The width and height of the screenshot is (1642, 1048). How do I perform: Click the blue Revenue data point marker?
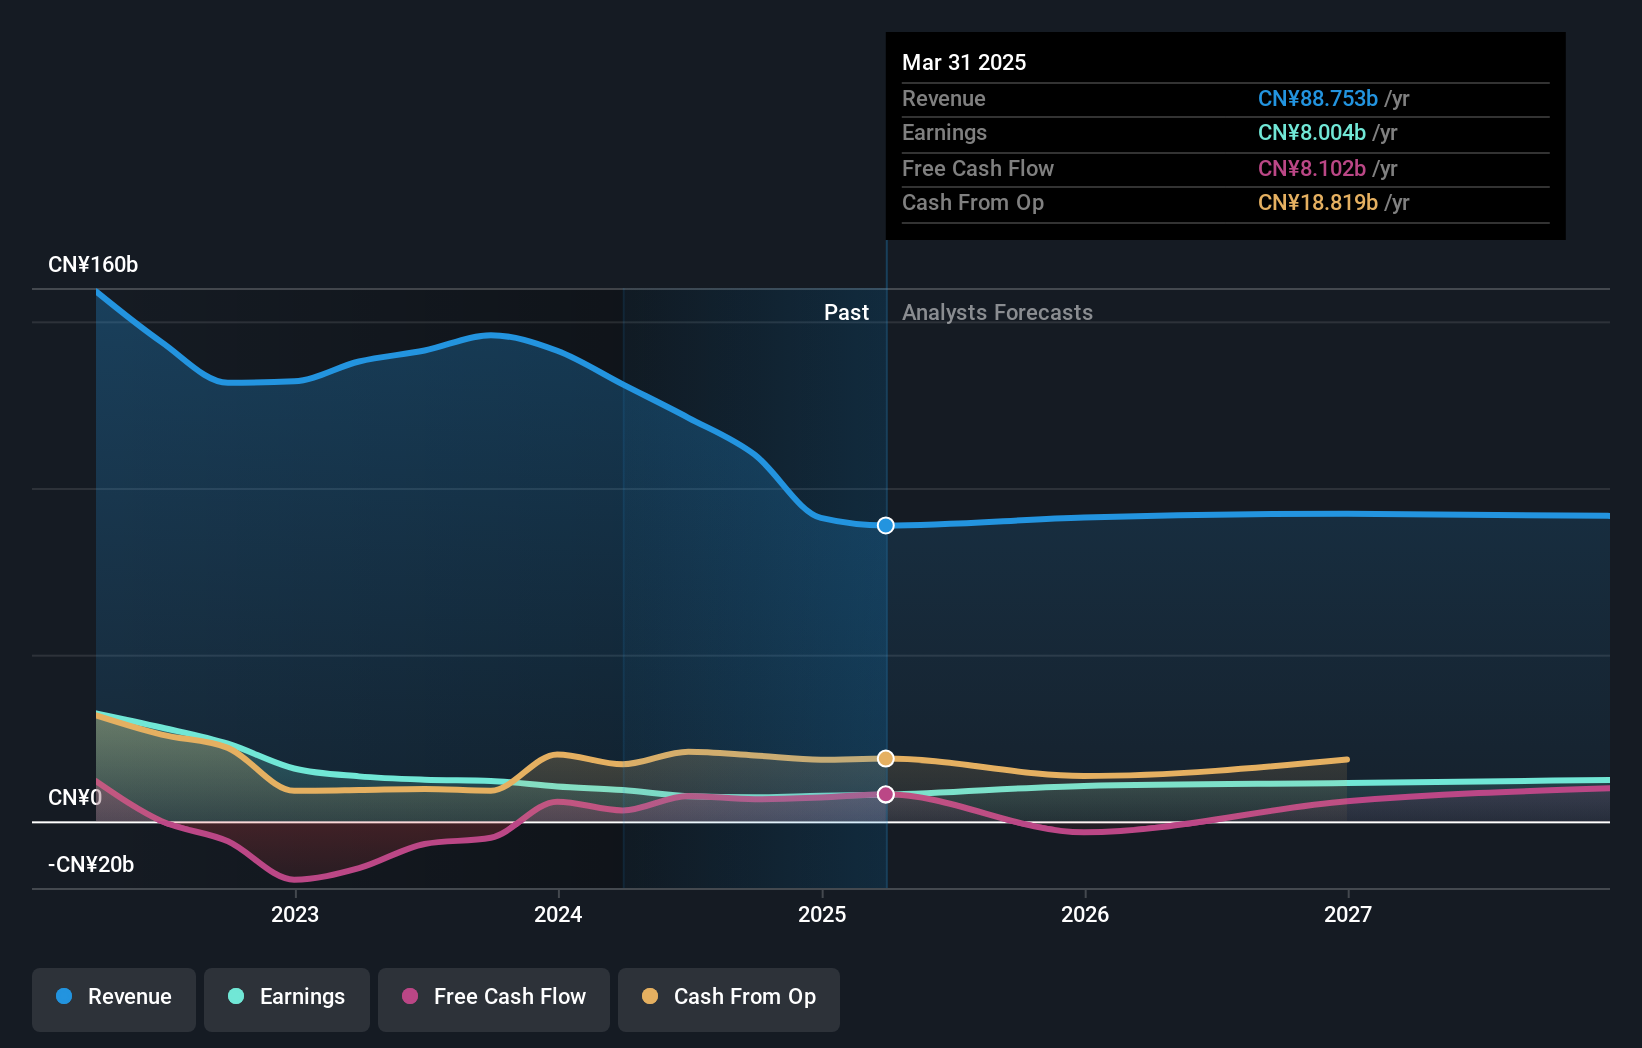click(886, 525)
